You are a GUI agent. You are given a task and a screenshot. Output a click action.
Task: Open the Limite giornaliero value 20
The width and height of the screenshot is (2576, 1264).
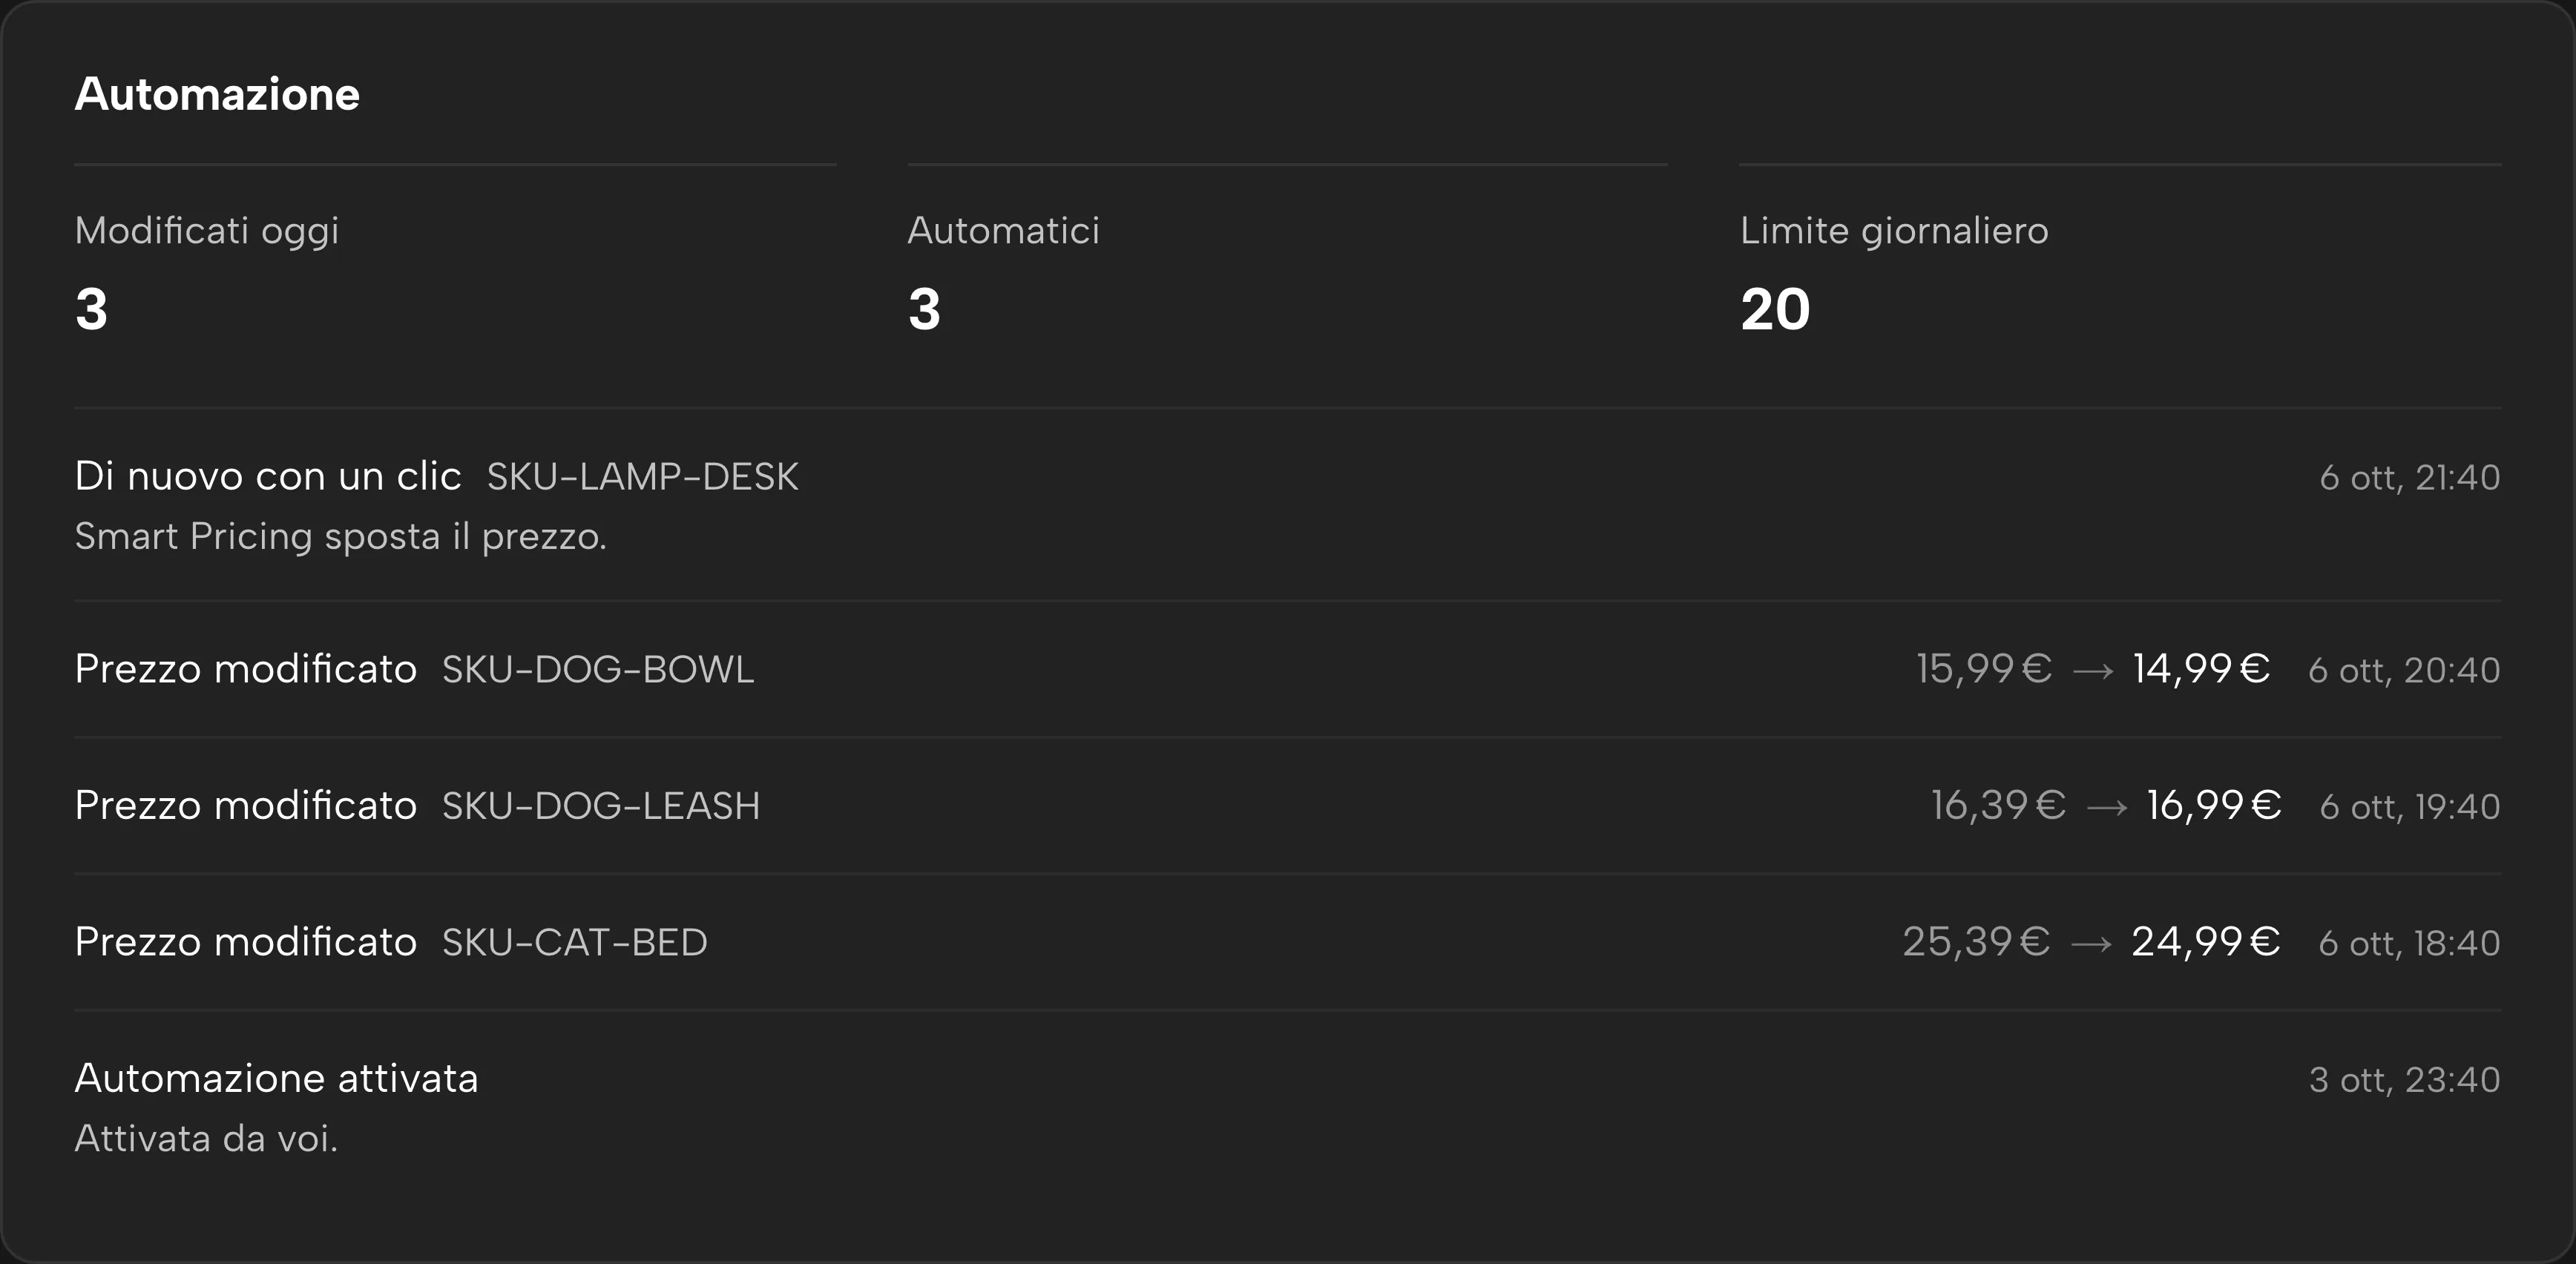click(x=1775, y=309)
